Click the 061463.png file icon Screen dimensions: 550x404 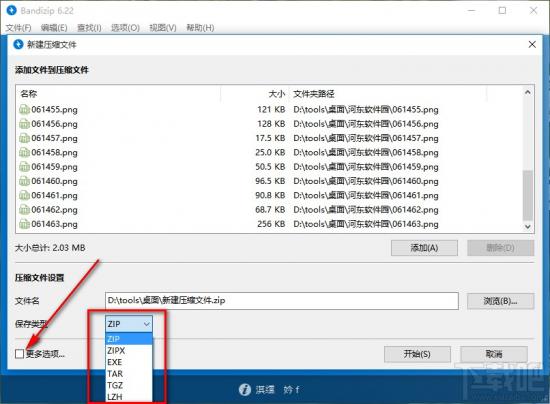[x=24, y=224]
